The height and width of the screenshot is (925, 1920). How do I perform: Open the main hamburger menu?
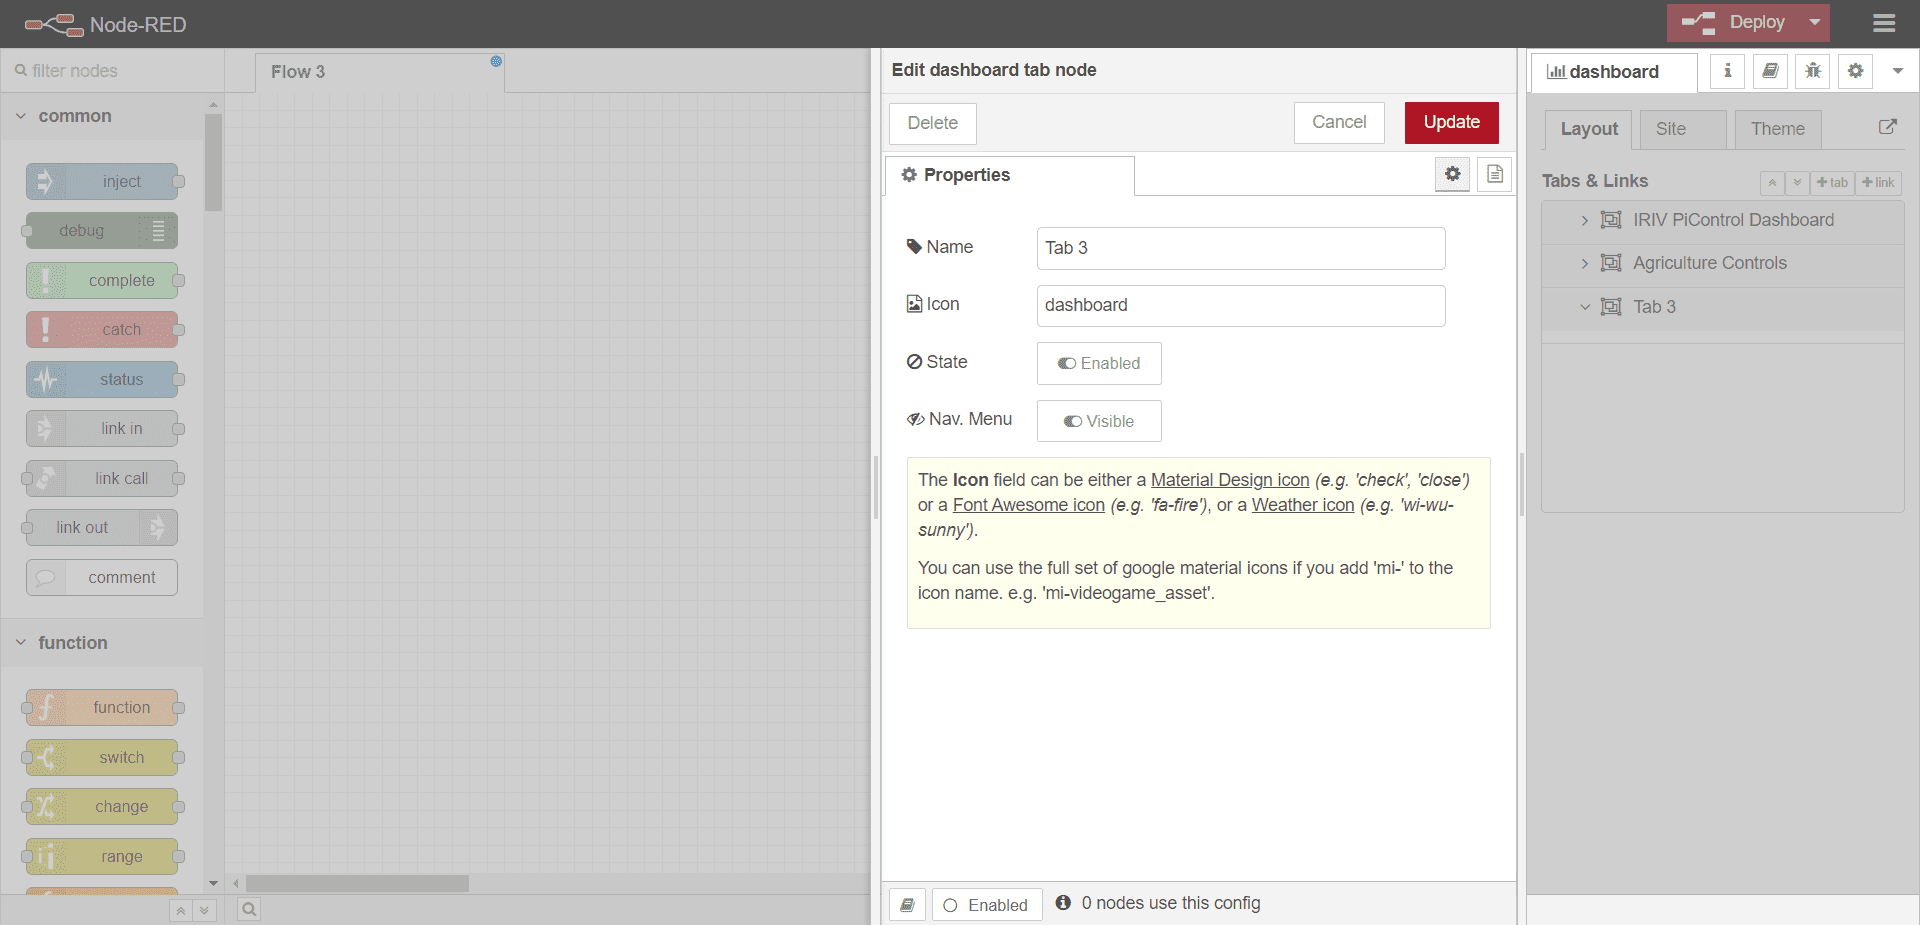(x=1884, y=23)
